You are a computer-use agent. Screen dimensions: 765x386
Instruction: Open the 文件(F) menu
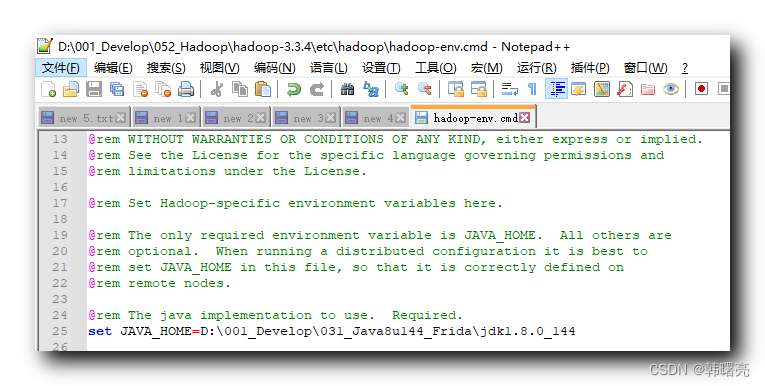(61, 68)
